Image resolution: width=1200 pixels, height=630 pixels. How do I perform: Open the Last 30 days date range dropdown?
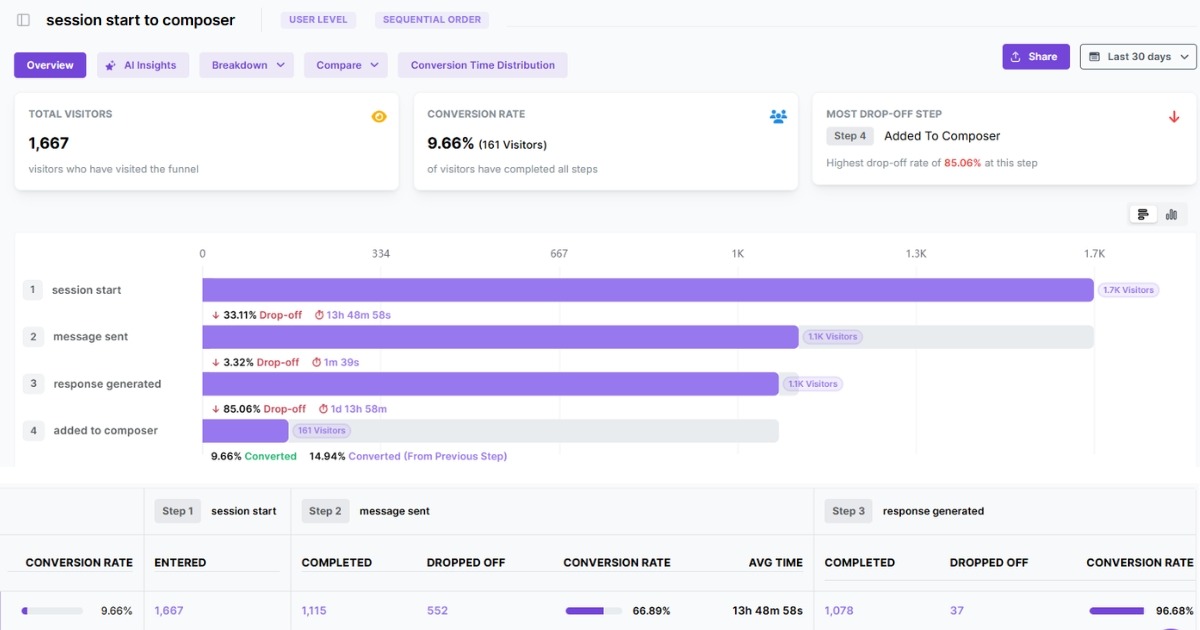1137,57
